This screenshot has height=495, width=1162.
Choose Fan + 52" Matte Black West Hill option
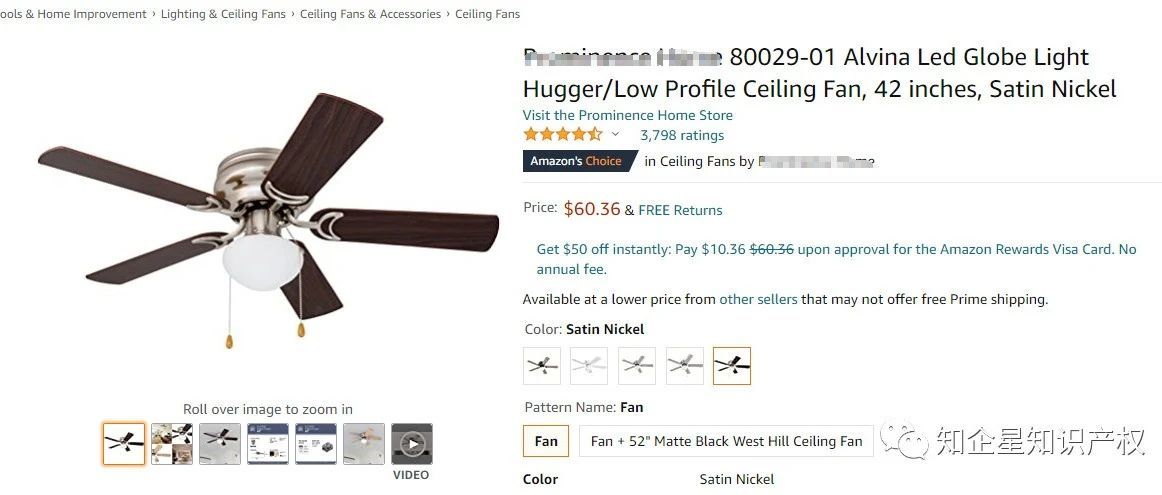point(726,441)
